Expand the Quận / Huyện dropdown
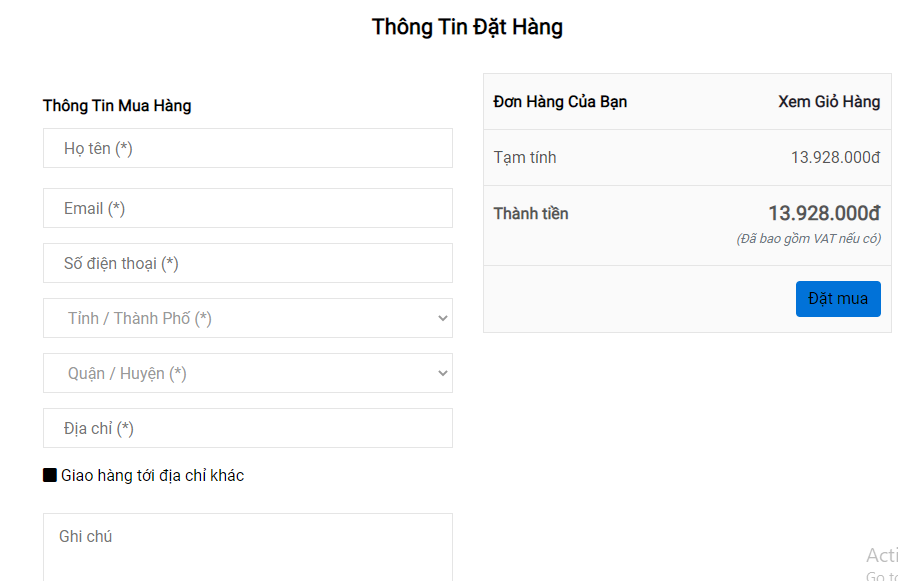The width and height of the screenshot is (898, 581). 247,373
